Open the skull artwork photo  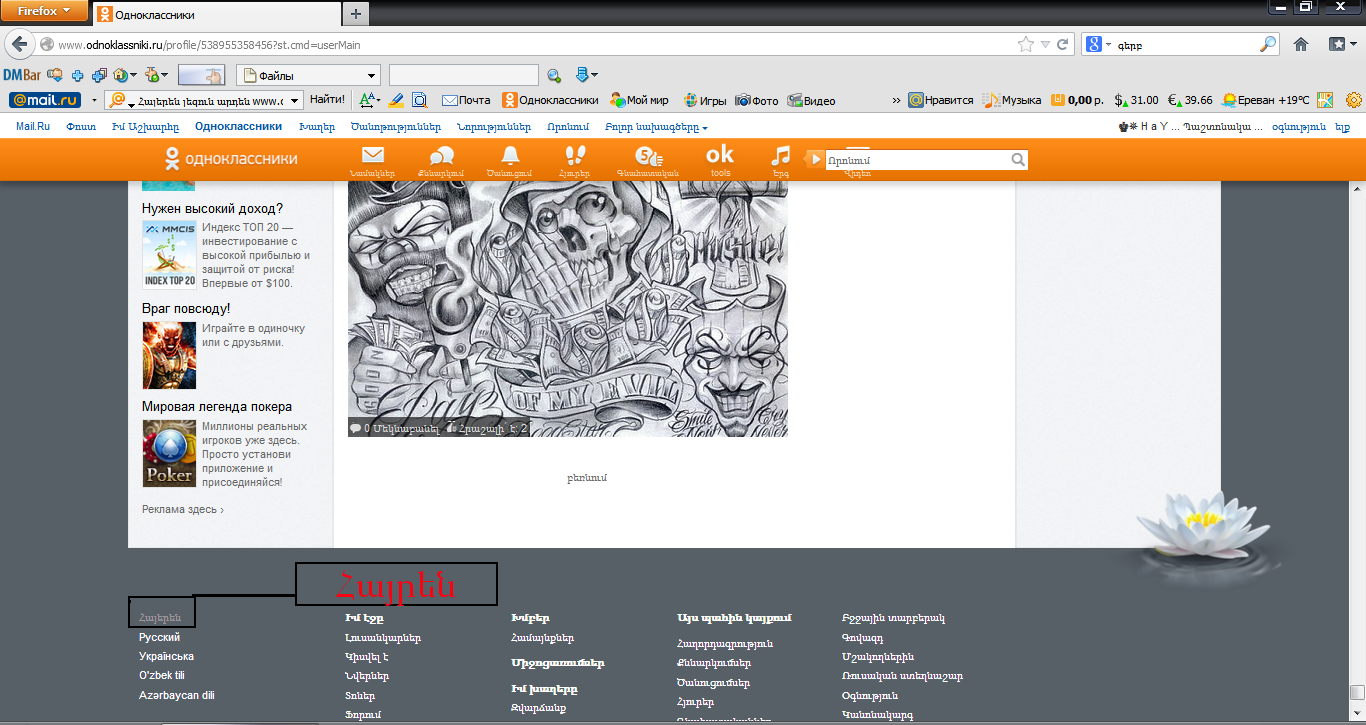(567, 309)
